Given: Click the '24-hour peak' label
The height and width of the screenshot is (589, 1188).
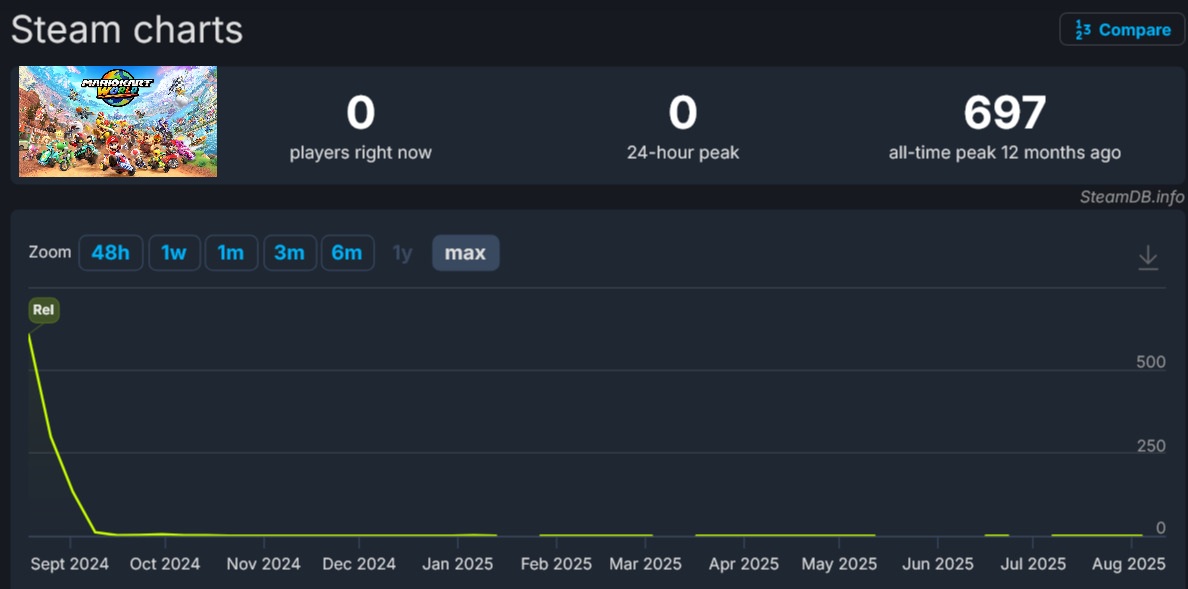Looking at the screenshot, I should (x=683, y=152).
